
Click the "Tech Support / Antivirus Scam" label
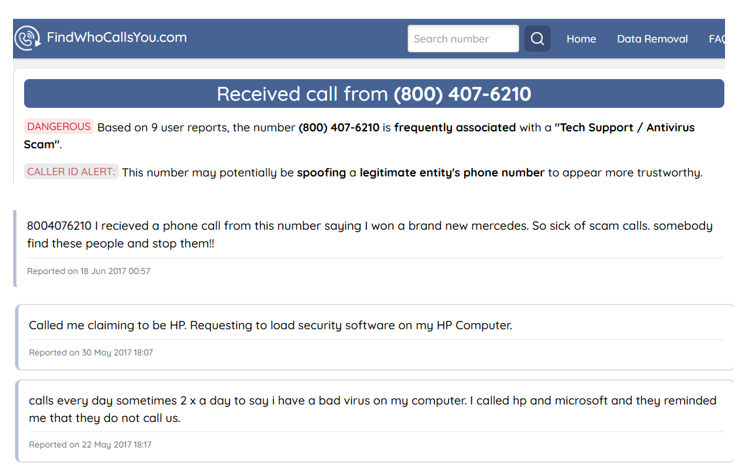[360, 135]
